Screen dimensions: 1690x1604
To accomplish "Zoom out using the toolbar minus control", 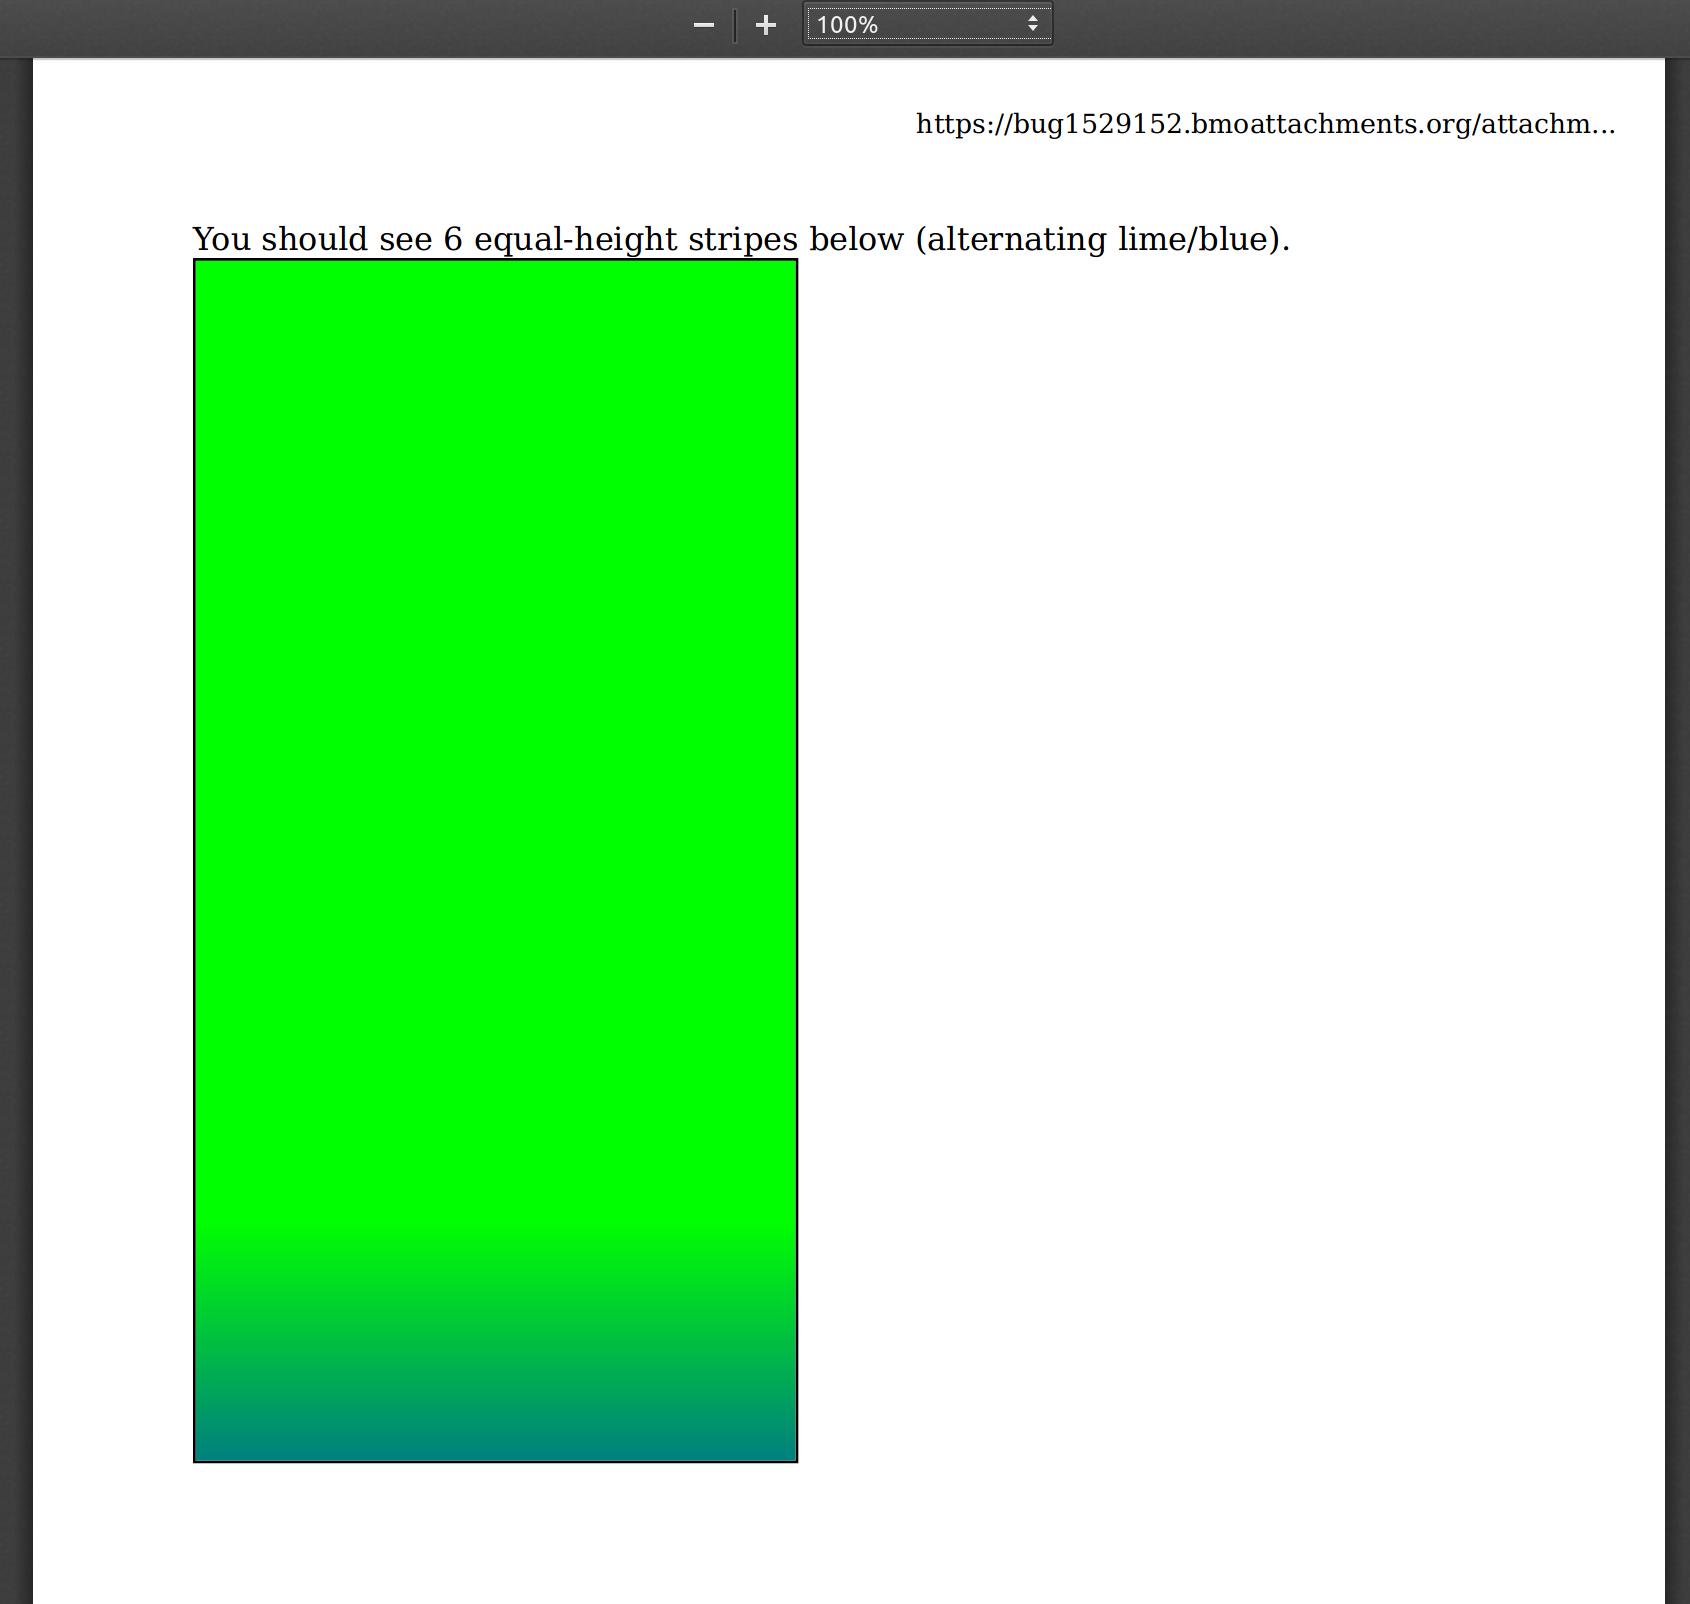I will coord(703,24).
